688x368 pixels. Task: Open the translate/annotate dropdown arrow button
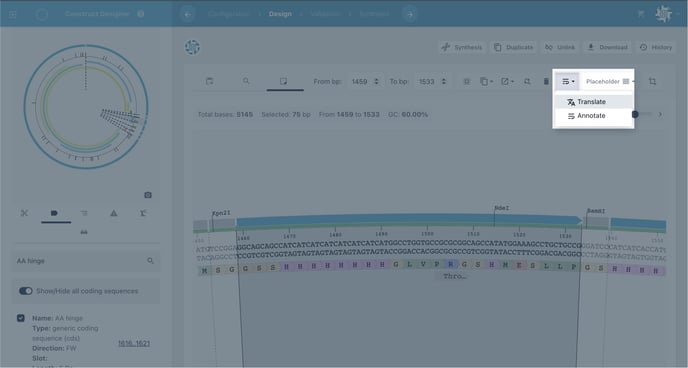(568, 82)
